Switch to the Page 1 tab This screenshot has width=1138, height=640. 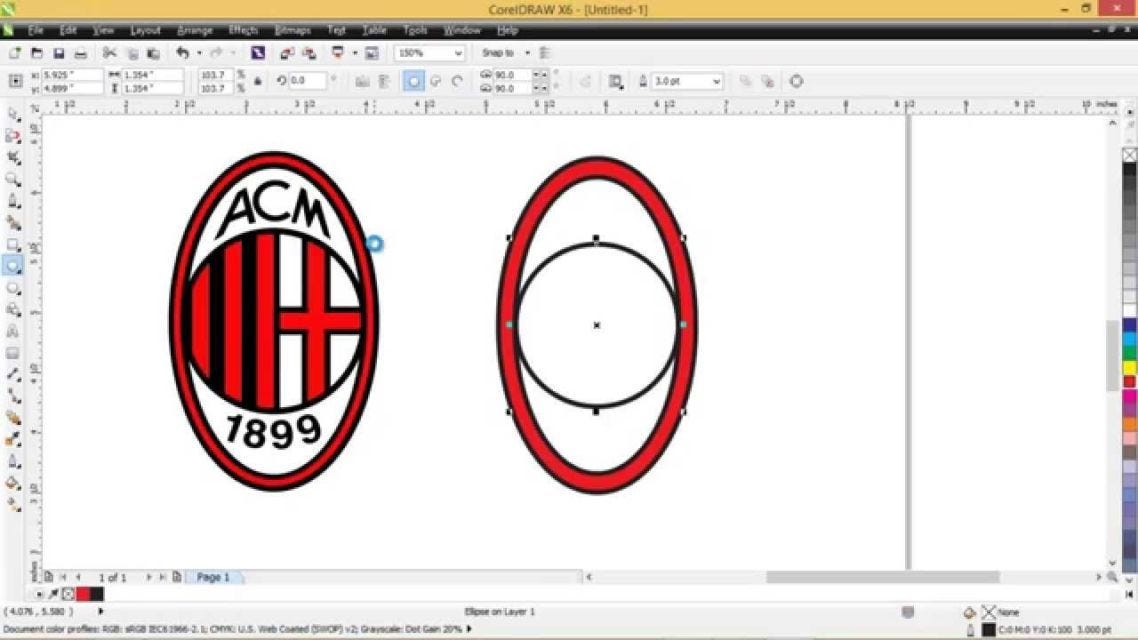[x=213, y=577]
